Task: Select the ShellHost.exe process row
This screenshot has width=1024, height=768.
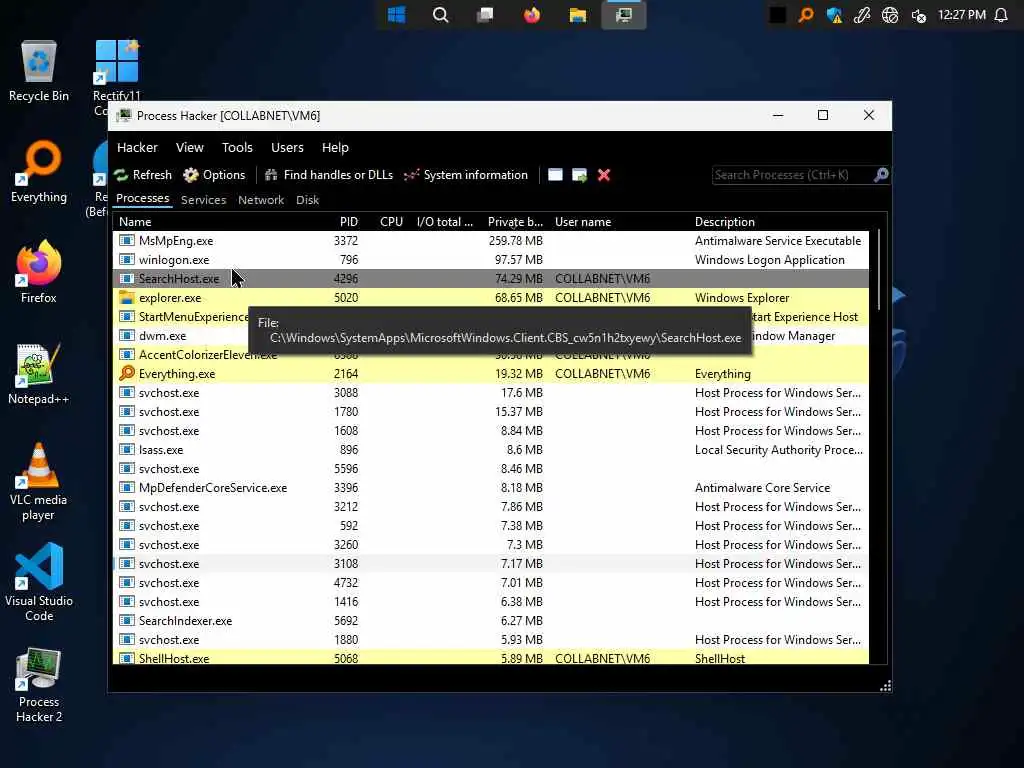Action: pyautogui.click(x=490, y=658)
